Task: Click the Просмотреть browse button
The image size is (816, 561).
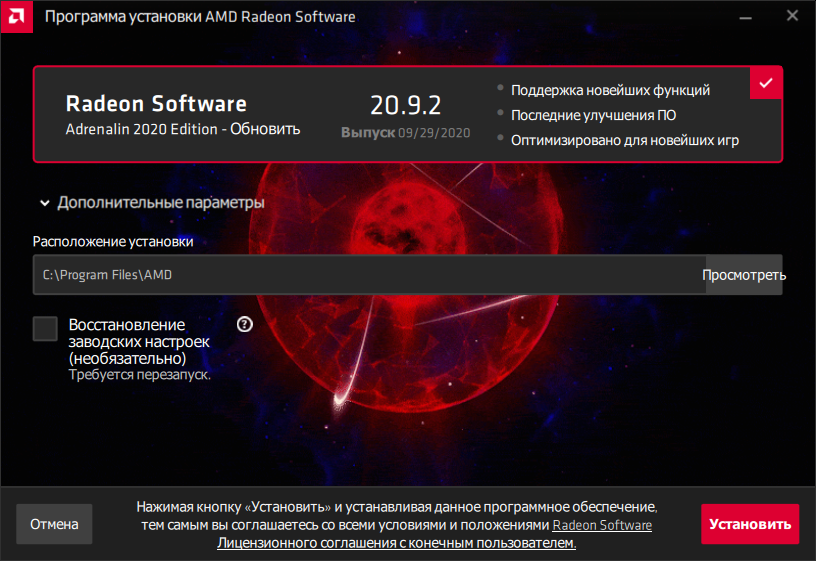Action: (x=744, y=275)
